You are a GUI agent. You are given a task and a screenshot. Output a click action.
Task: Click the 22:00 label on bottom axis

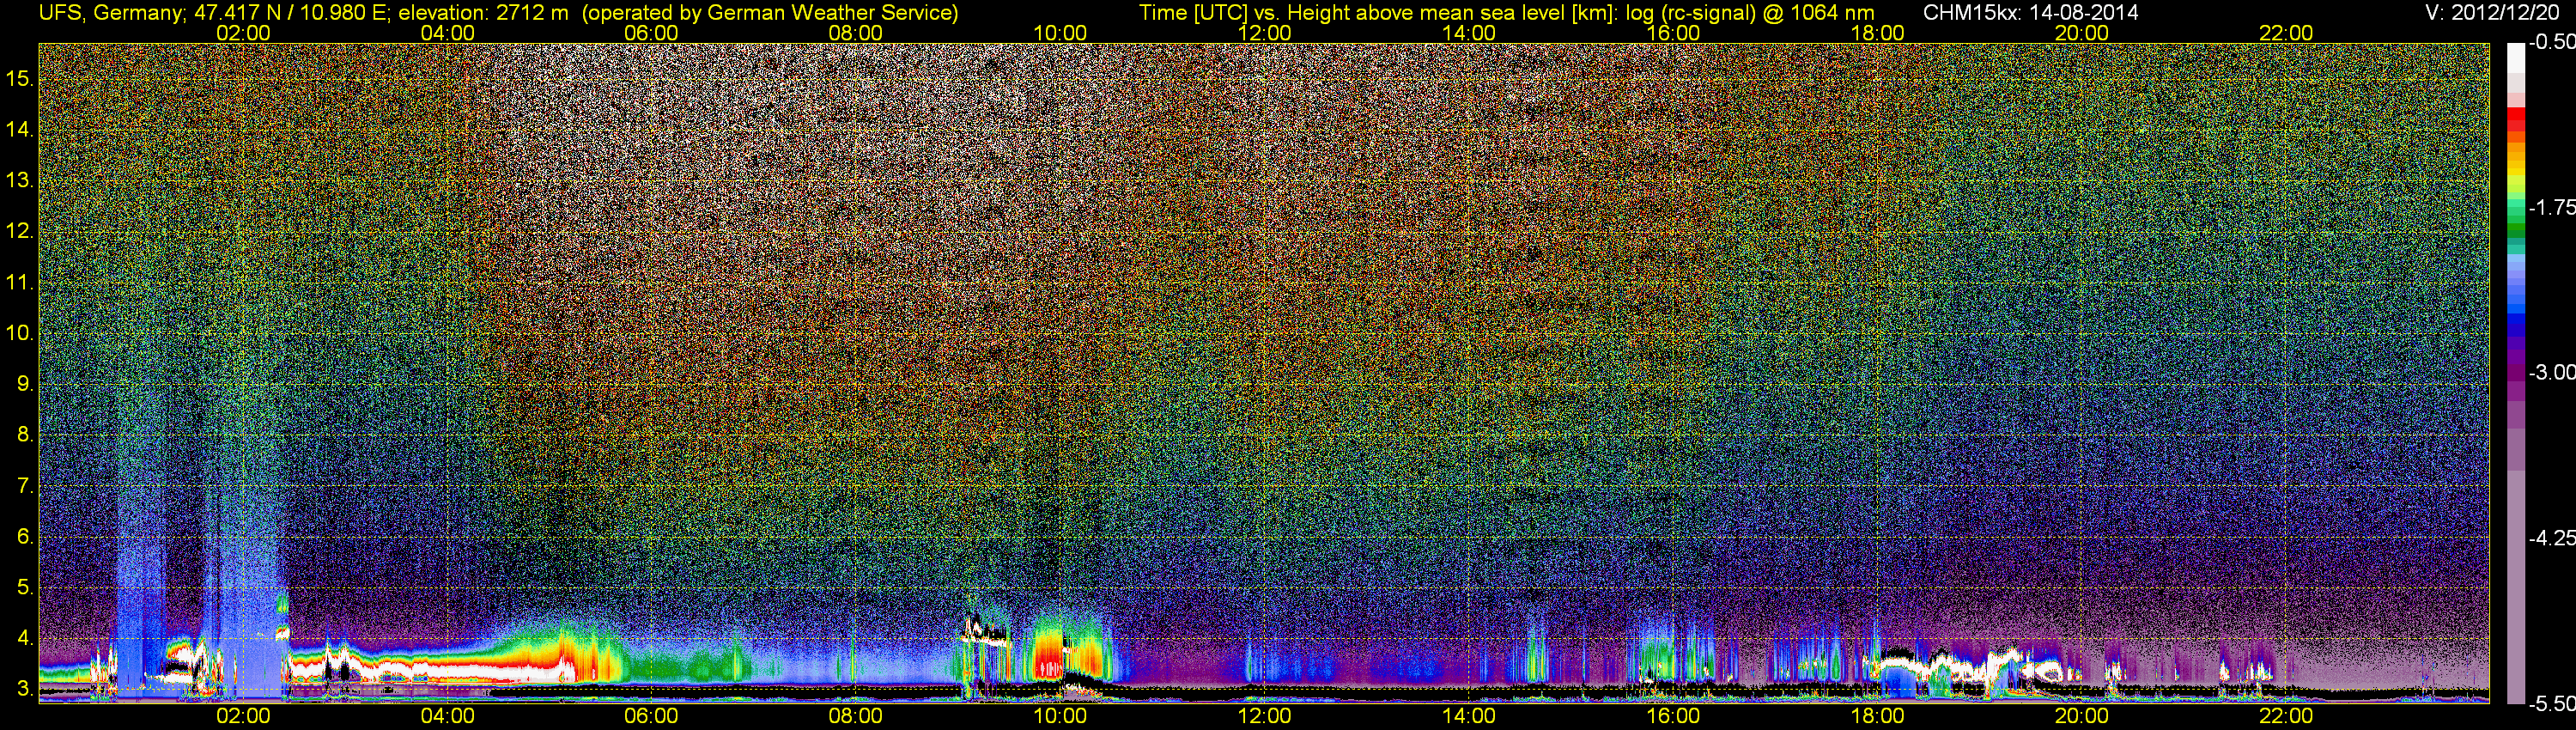2286,716
